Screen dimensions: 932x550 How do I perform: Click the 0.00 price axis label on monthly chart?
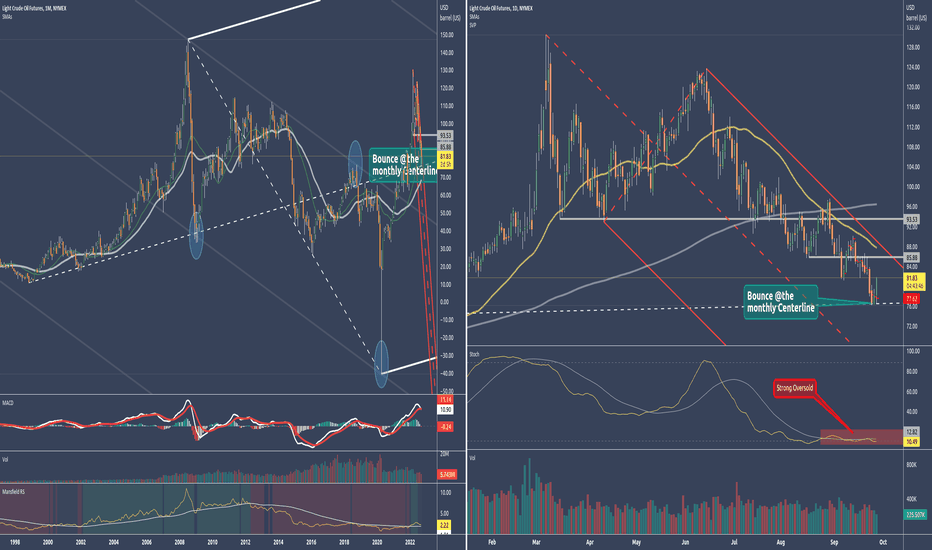(444, 302)
